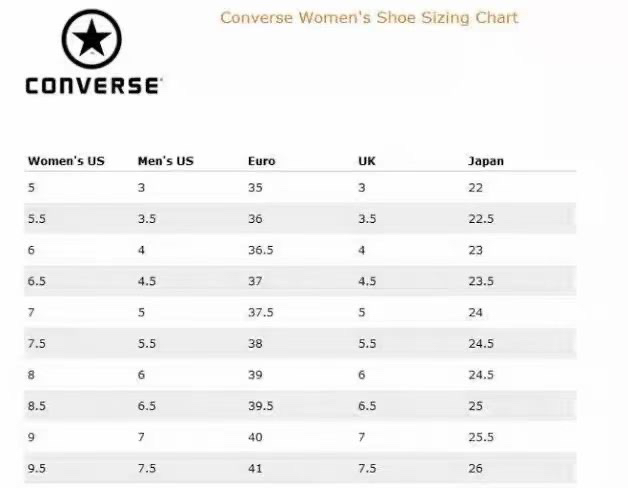The image size is (628, 488).
Task: Click the Converse star logo
Action: [x=93, y=39]
